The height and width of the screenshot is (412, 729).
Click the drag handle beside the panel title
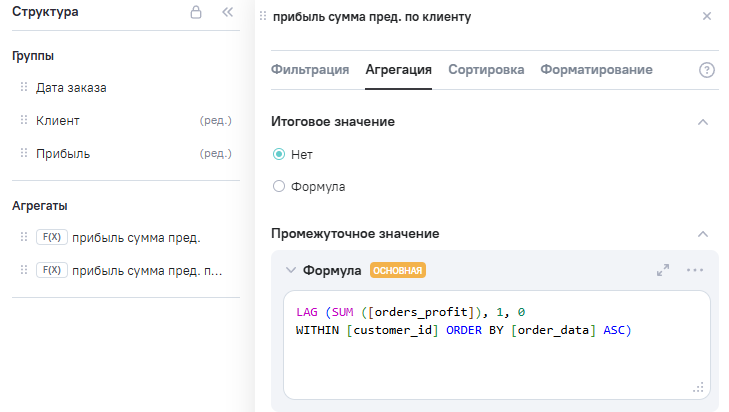(263, 17)
